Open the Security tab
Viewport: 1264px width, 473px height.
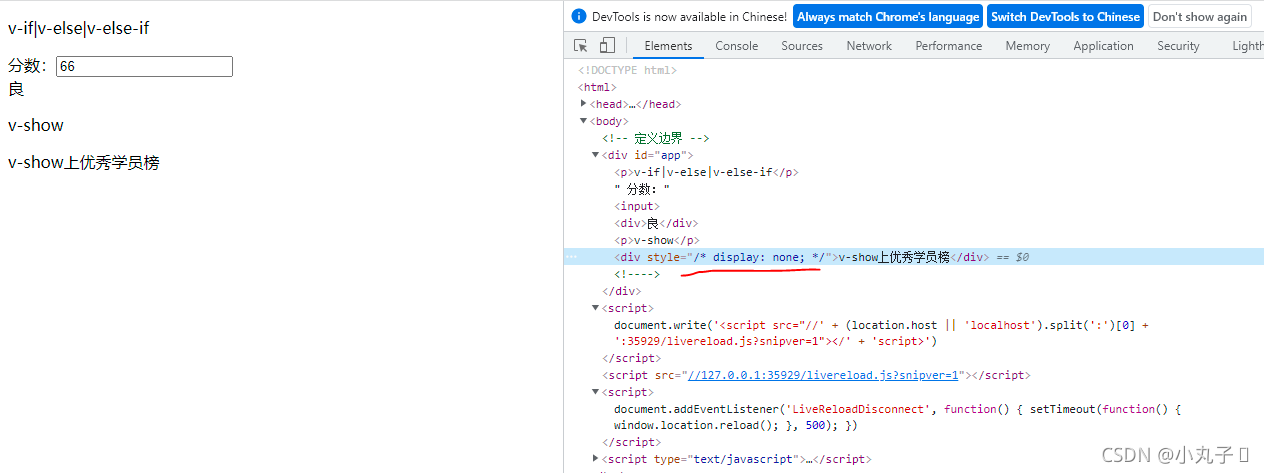[x=1178, y=46]
